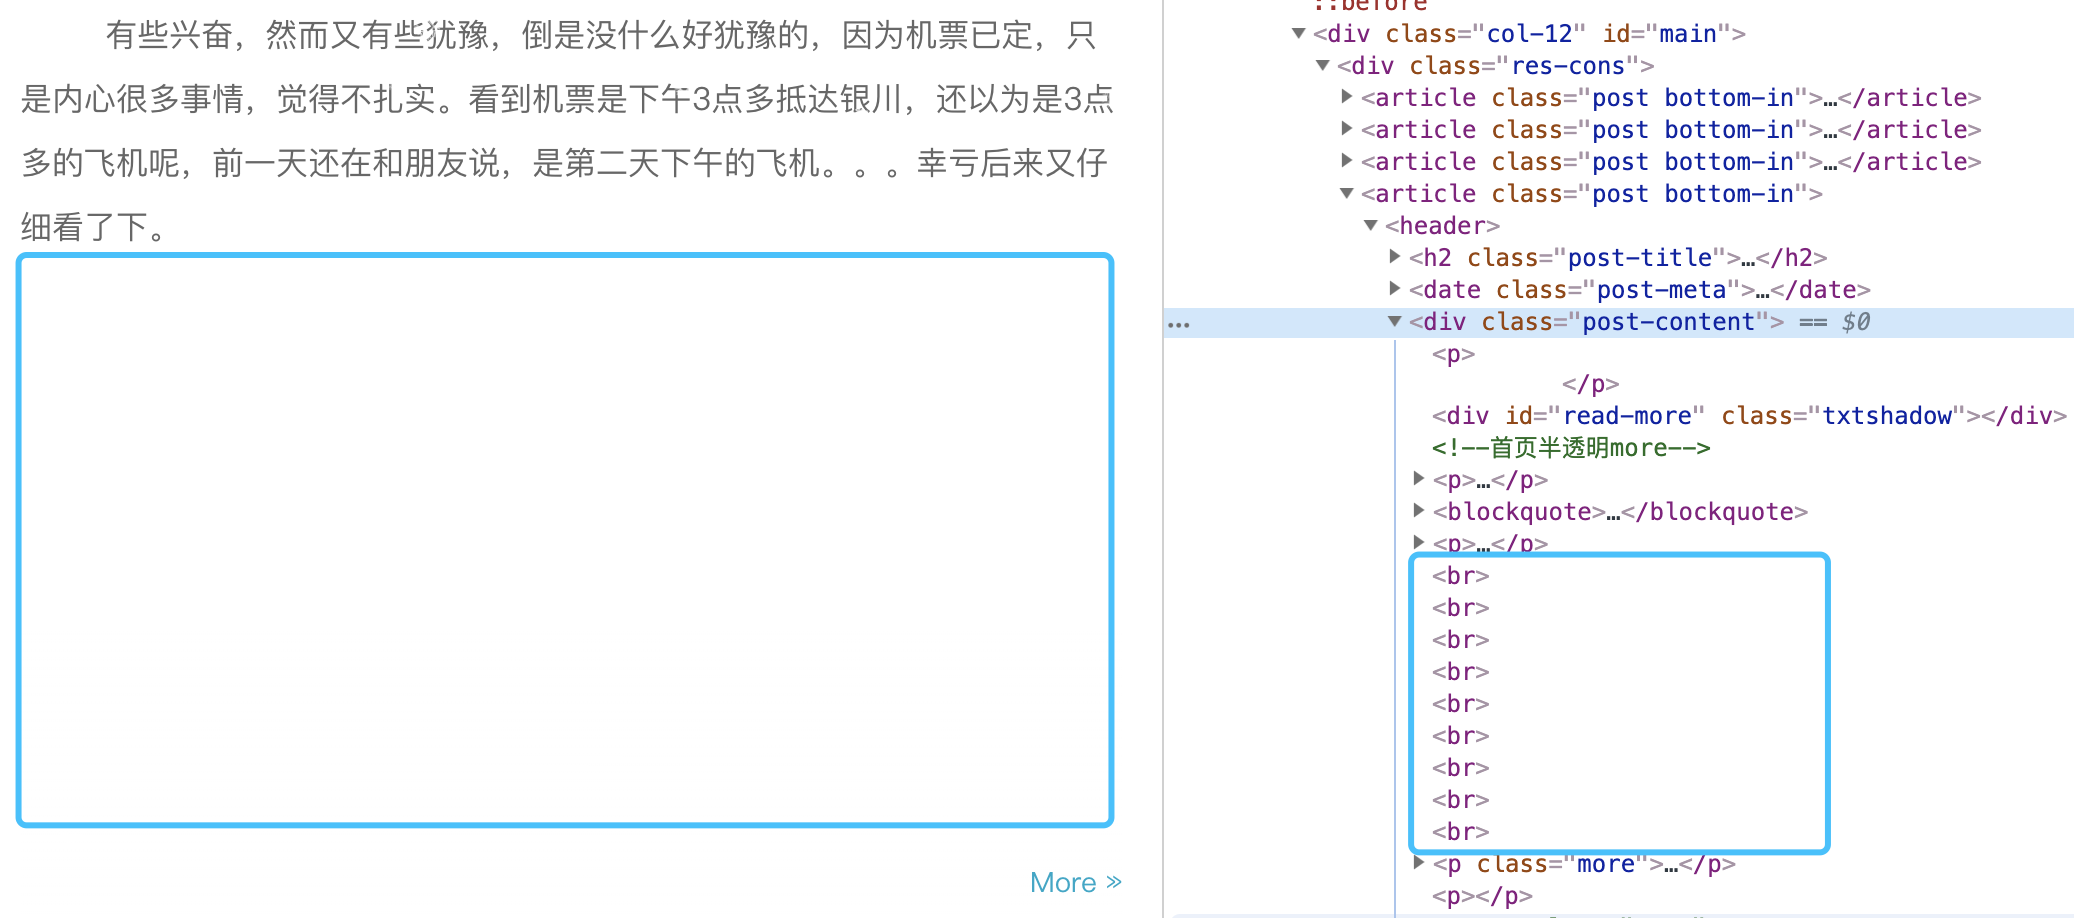
Task: Click the date post-meta element text
Action: (x=1640, y=290)
